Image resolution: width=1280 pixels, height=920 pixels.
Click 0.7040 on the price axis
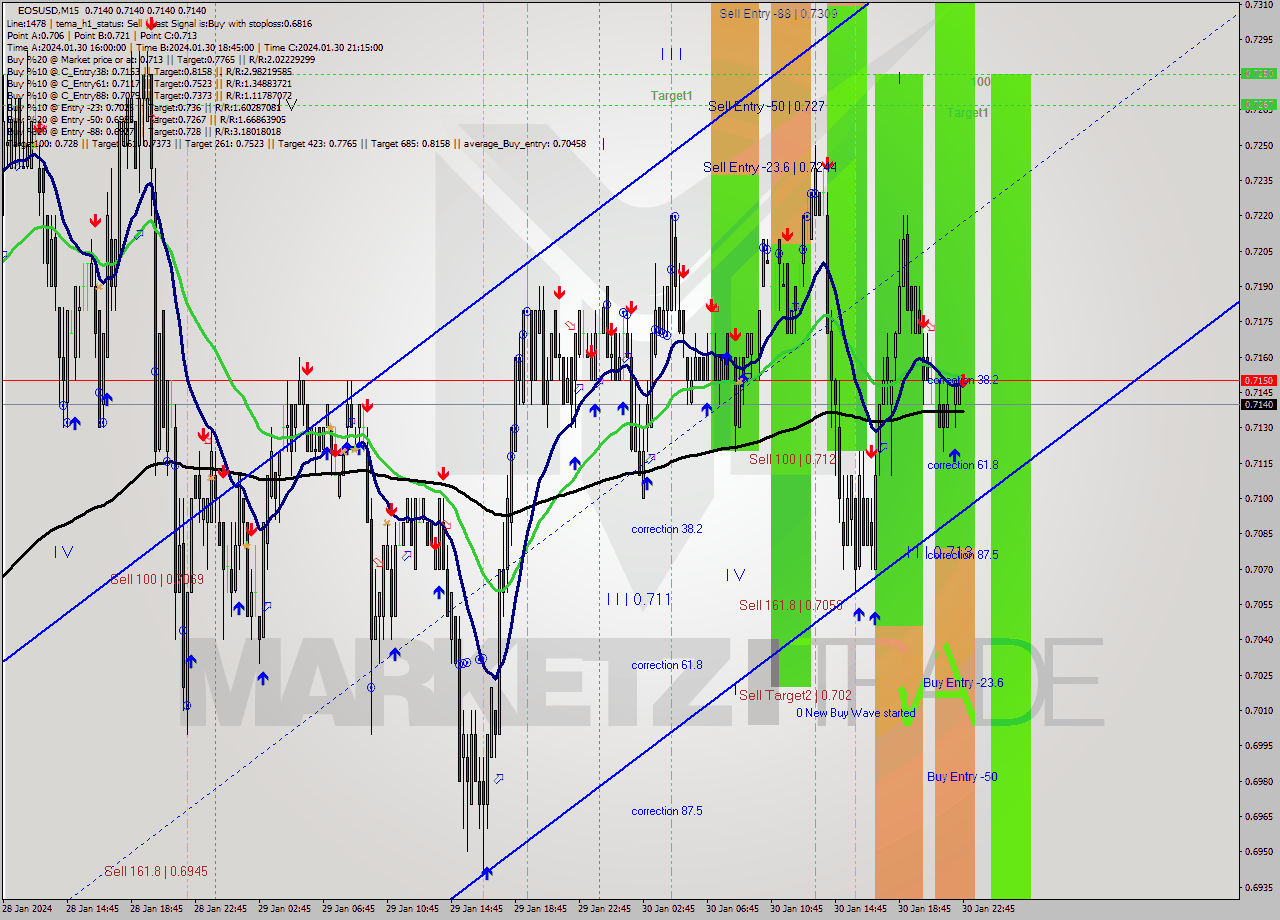(1260, 640)
